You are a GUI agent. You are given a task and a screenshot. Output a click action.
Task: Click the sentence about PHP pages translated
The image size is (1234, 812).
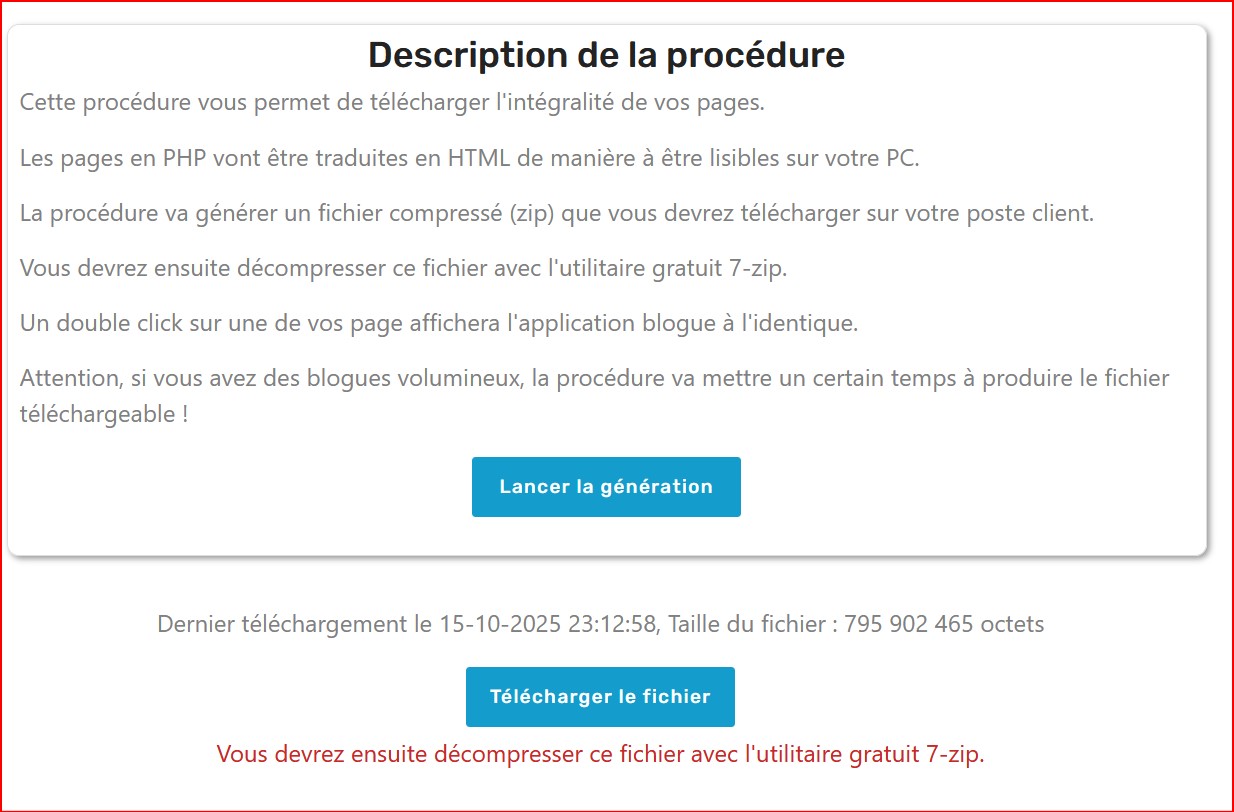click(469, 158)
